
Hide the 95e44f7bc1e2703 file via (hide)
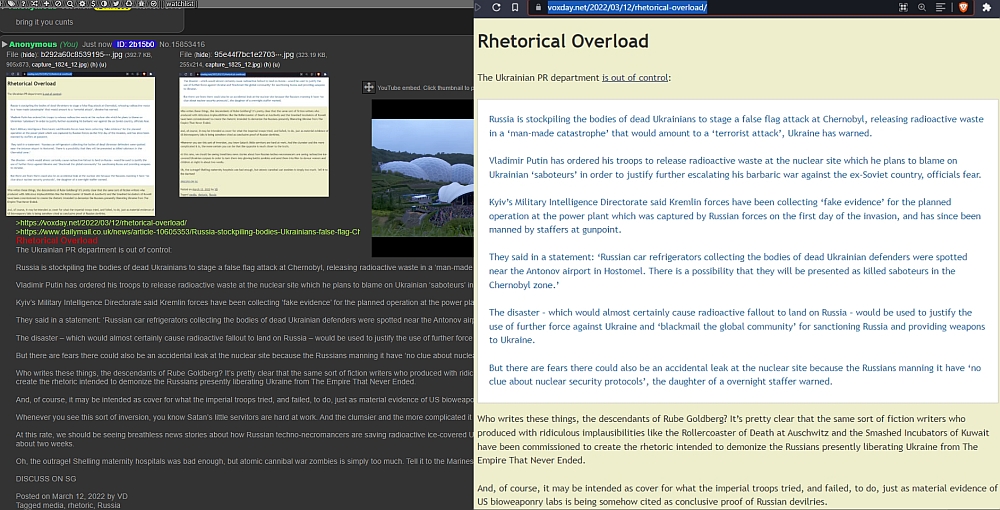(x=202, y=55)
